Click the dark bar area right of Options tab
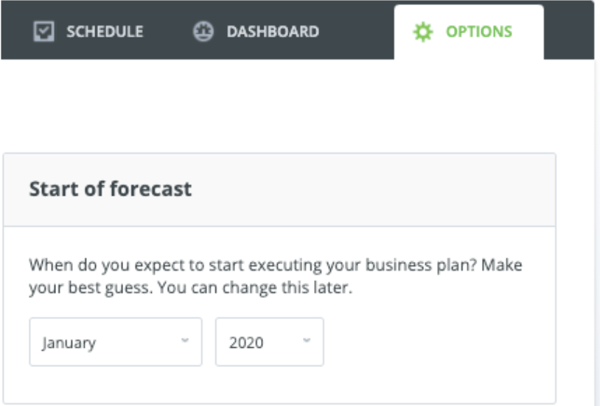The width and height of the screenshot is (600, 406). tap(569, 32)
